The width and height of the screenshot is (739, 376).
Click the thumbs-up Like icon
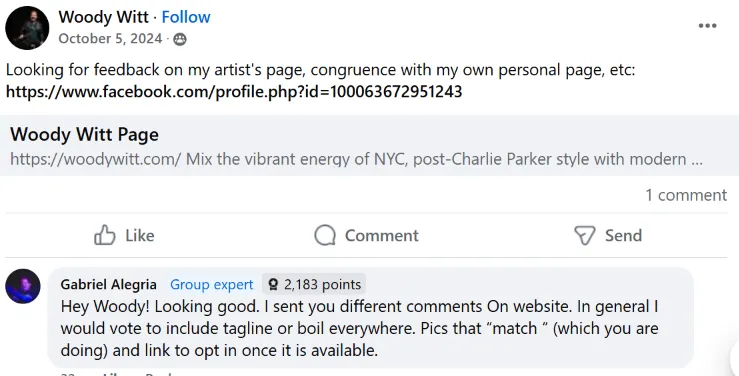tap(105, 235)
